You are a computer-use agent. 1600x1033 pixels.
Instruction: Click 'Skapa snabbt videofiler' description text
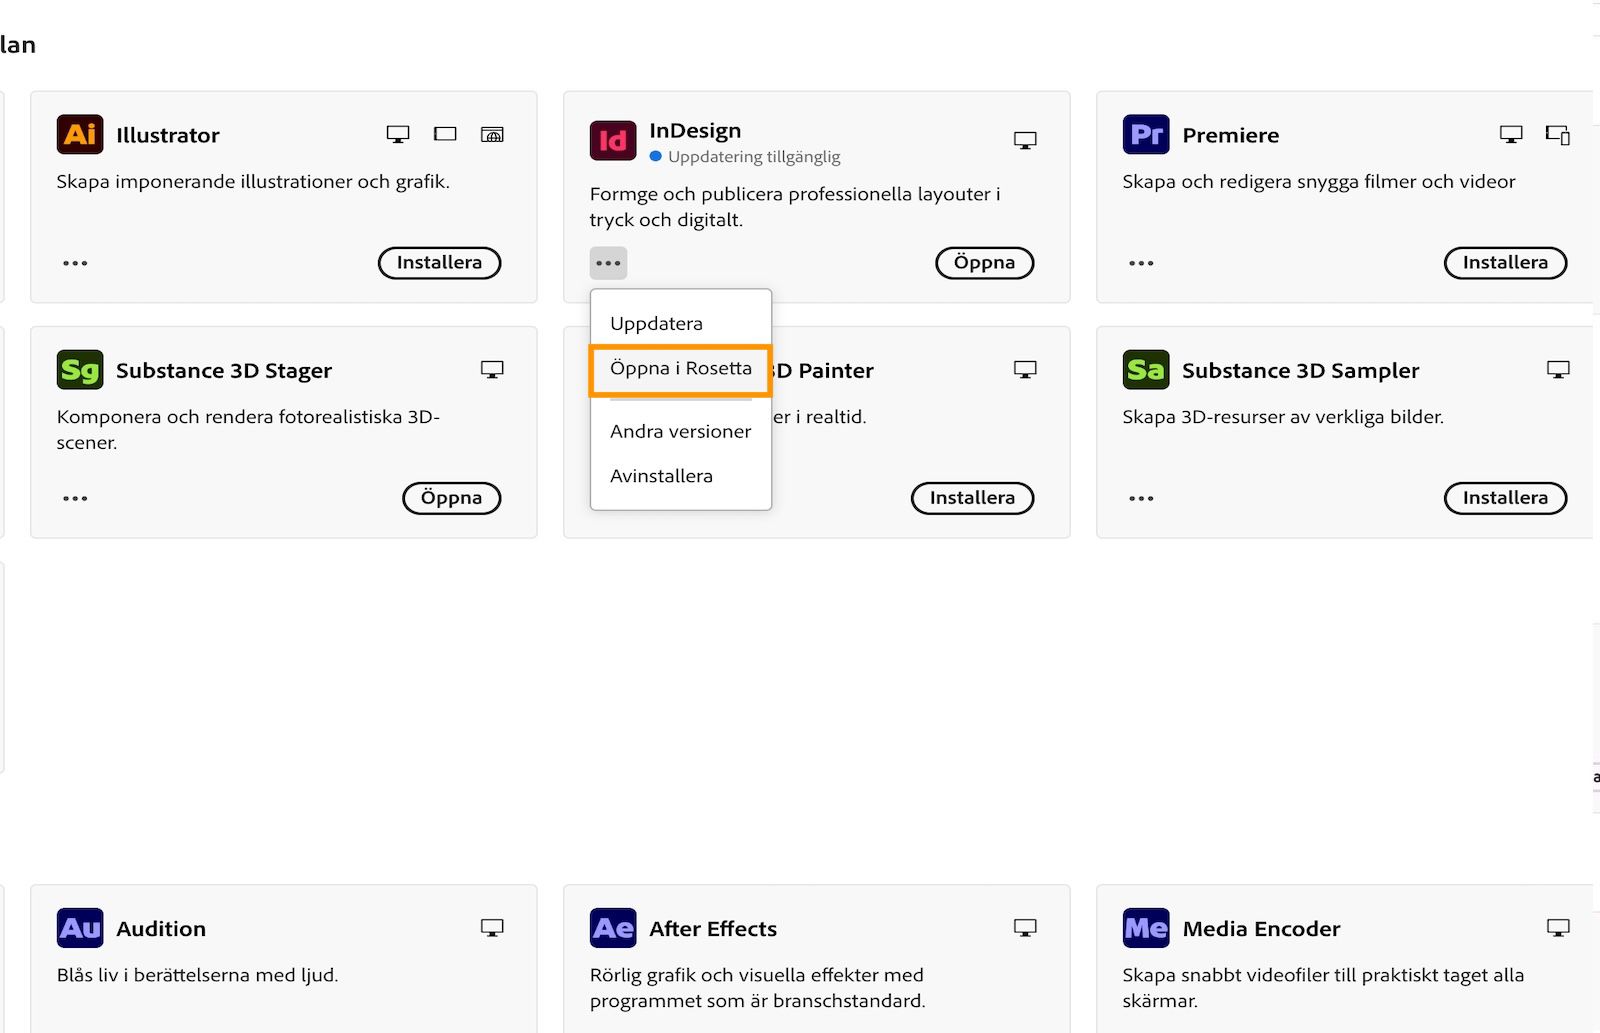pos(1323,988)
